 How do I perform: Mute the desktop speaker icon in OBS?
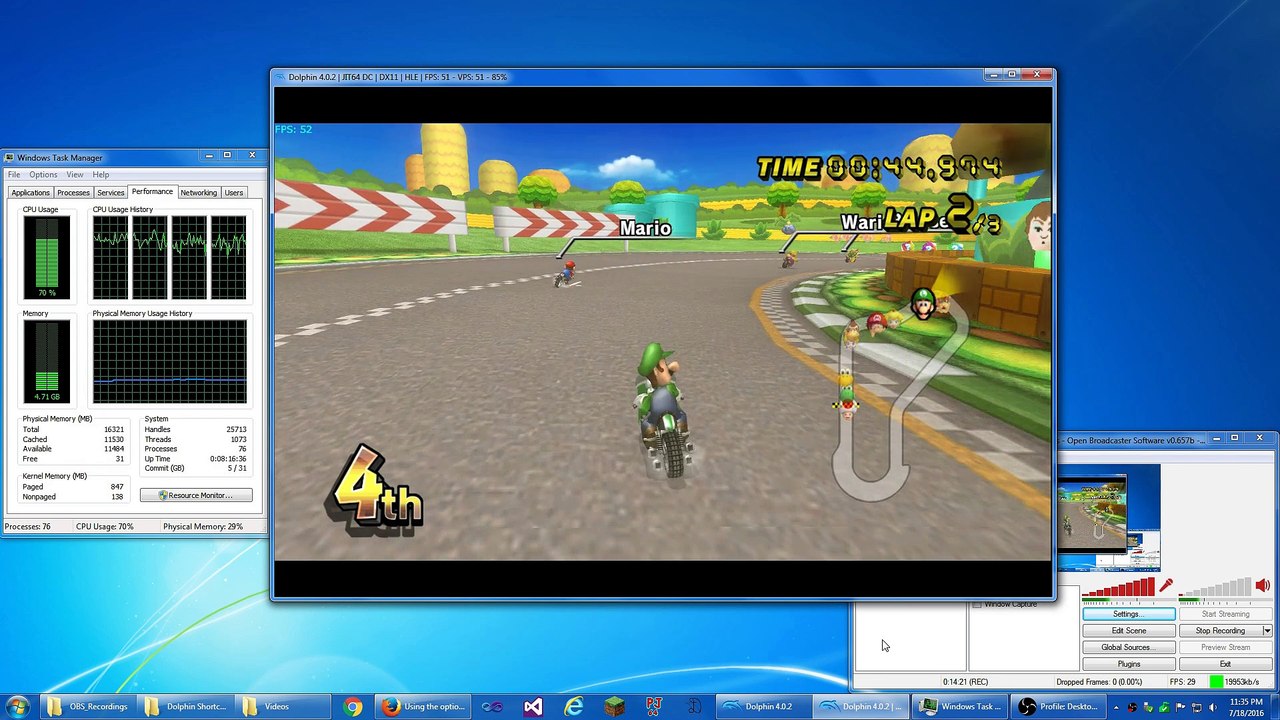click(1262, 586)
